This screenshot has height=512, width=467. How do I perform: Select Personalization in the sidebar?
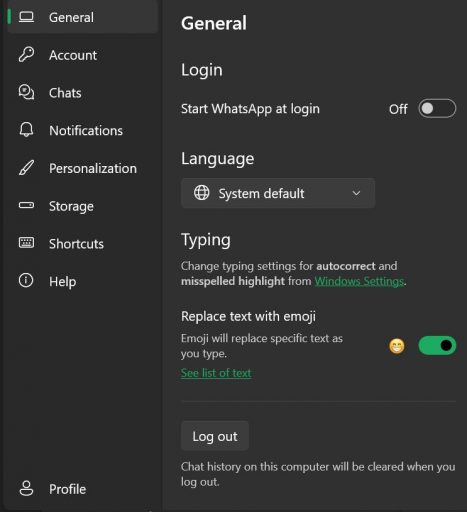(x=82, y=168)
